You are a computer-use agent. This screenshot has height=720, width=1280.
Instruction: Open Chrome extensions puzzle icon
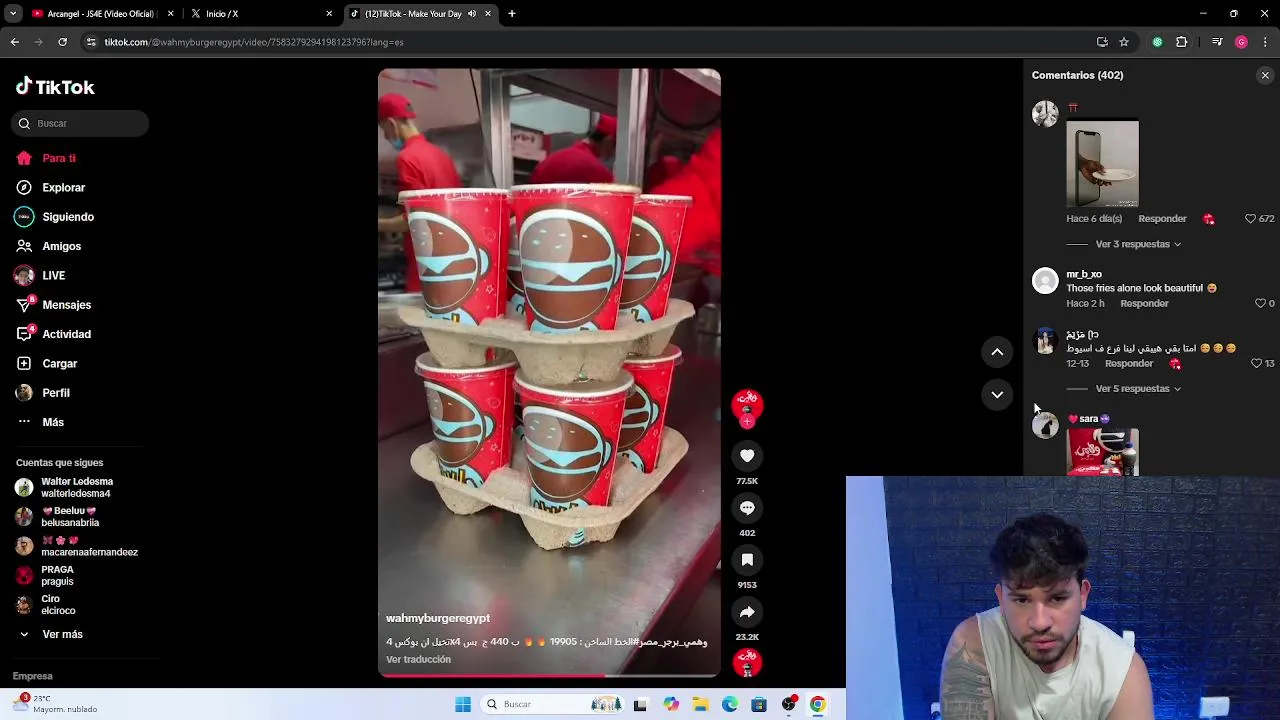(1181, 42)
